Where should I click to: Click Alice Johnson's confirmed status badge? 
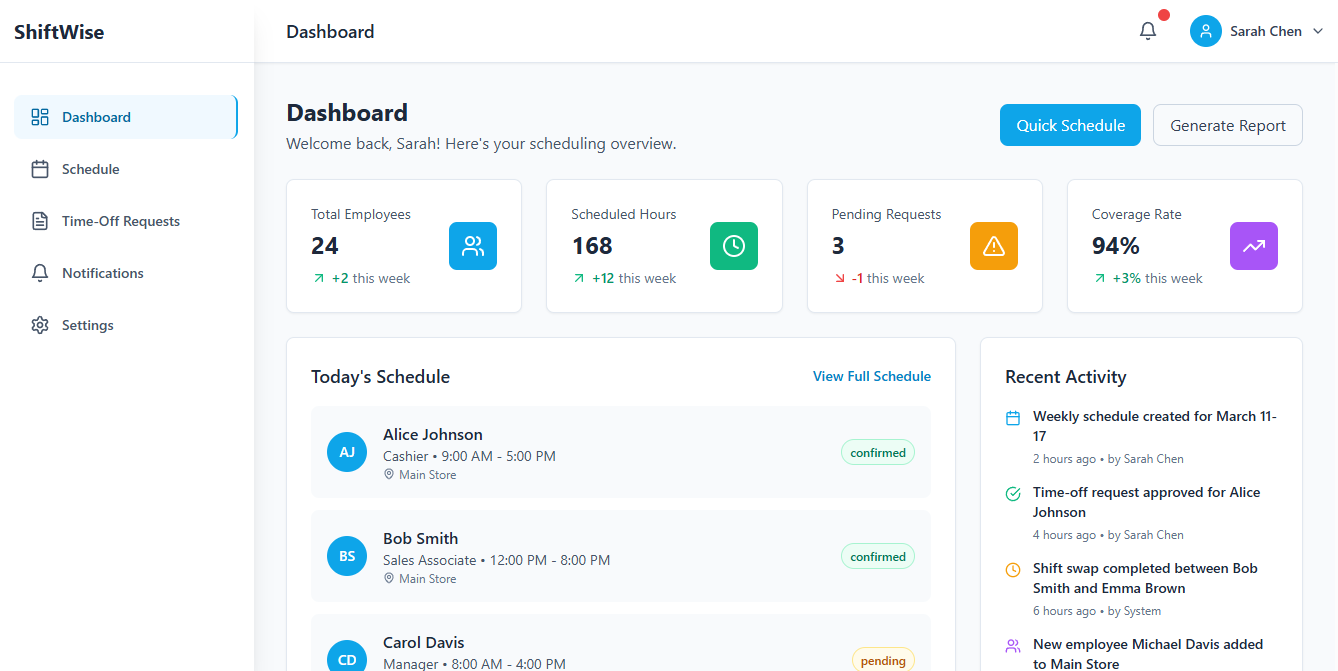tap(878, 453)
